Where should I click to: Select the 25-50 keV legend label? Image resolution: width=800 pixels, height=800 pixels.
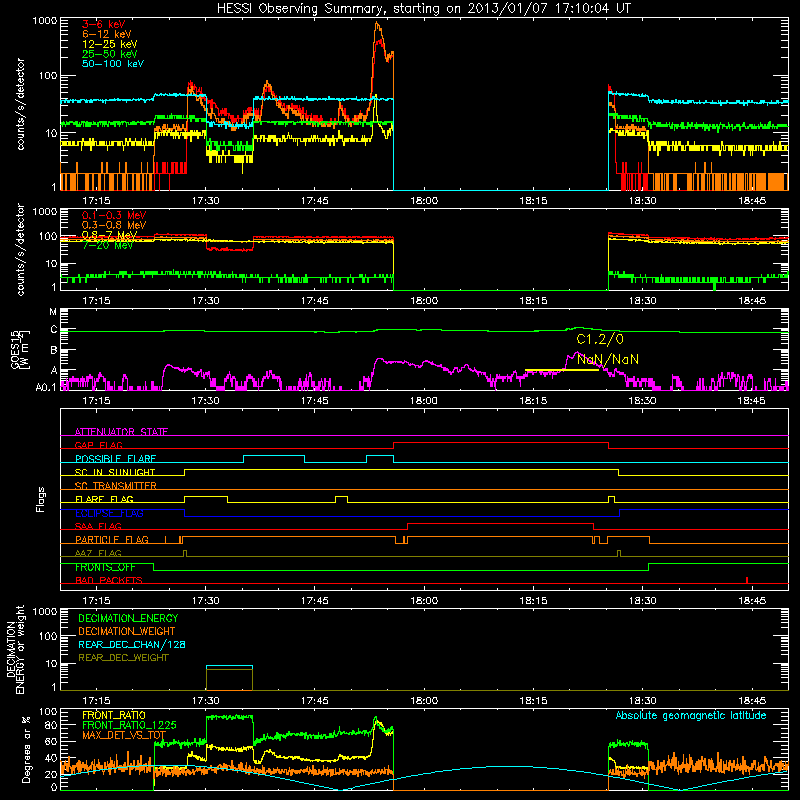[x=110, y=54]
